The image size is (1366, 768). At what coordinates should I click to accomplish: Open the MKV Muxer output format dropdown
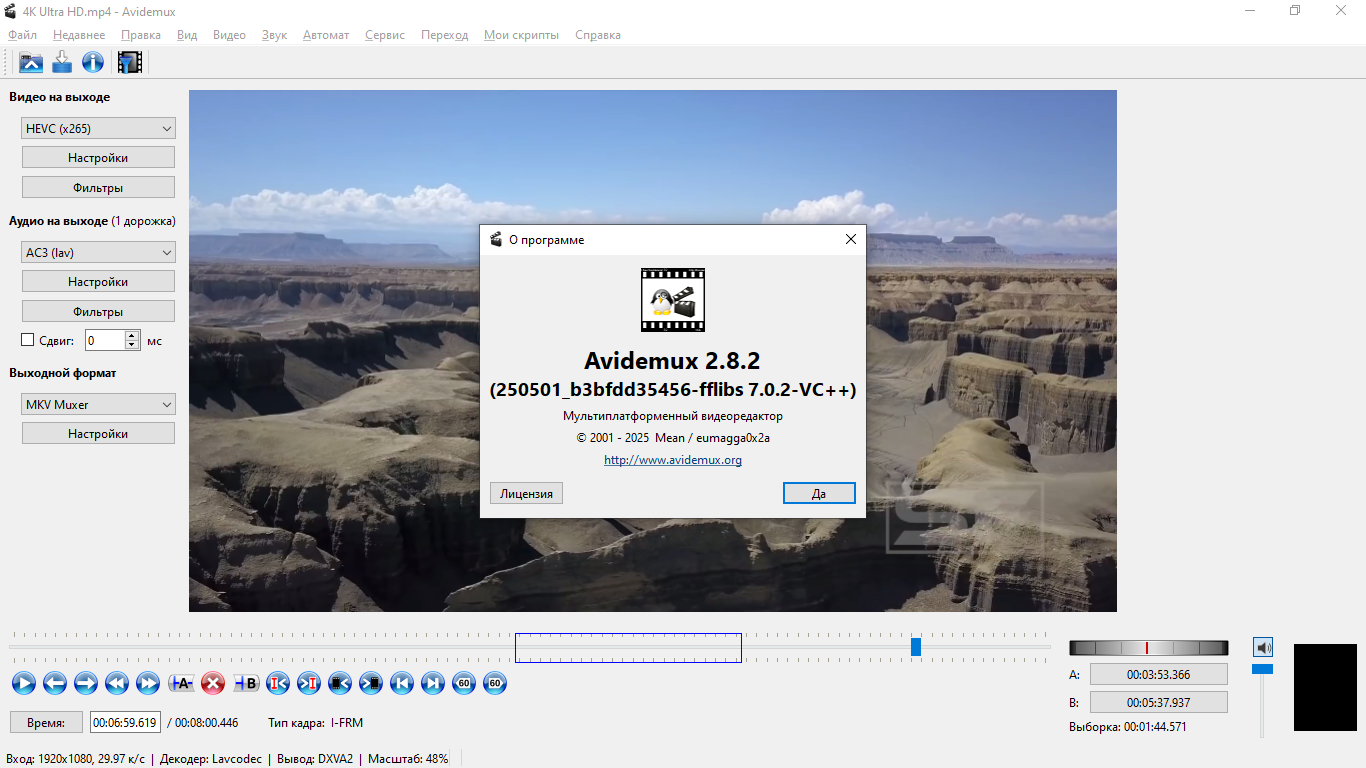click(x=98, y=405)
